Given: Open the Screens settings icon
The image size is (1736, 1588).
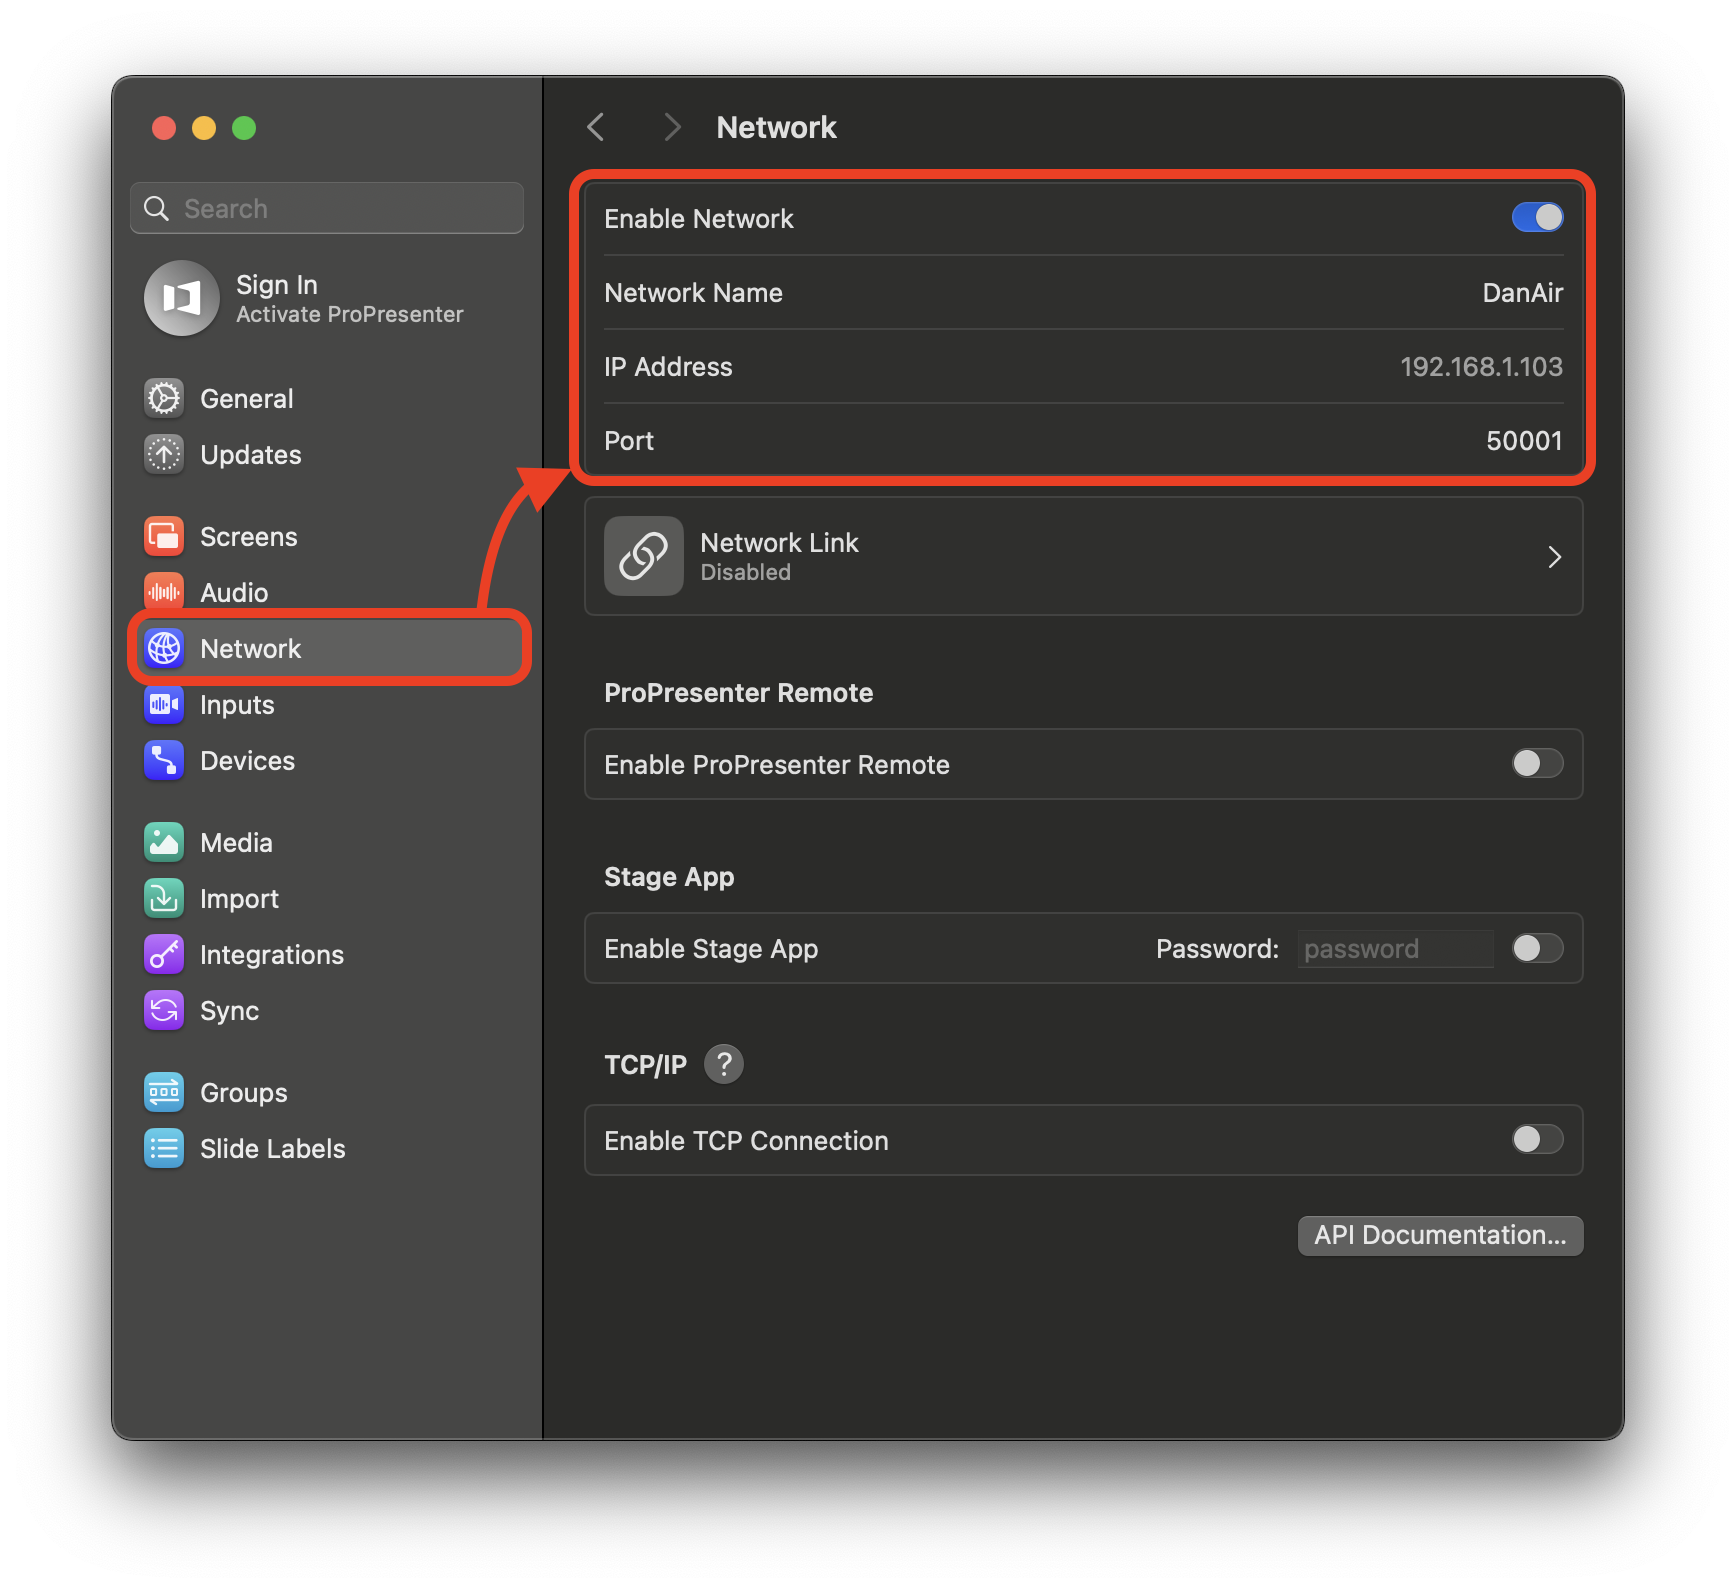Looking at the screenshot, I should [164, 536].
